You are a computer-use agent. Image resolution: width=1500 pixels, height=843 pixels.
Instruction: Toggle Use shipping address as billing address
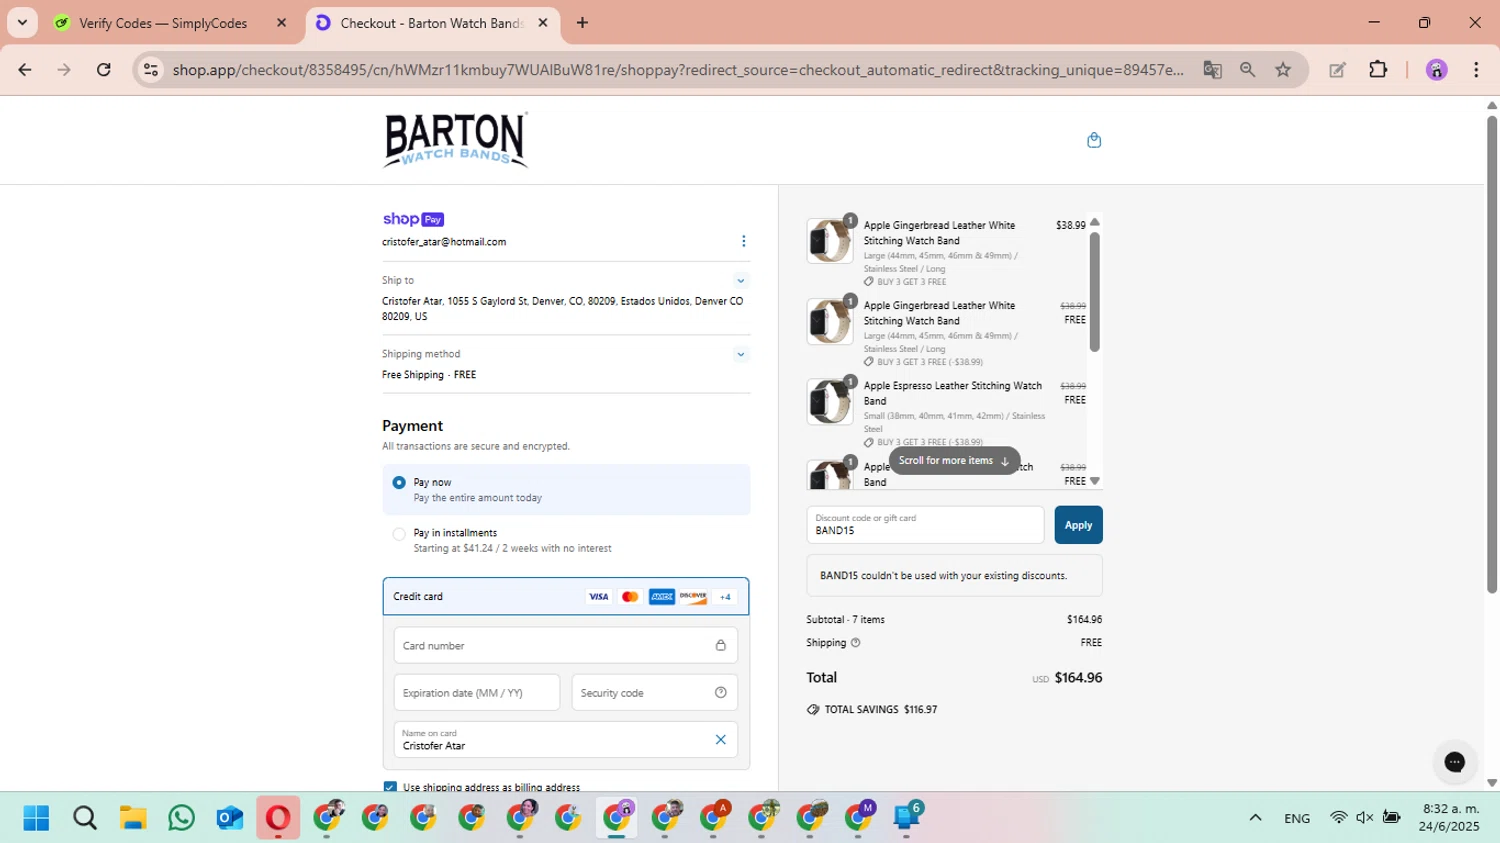pos(390,788)
